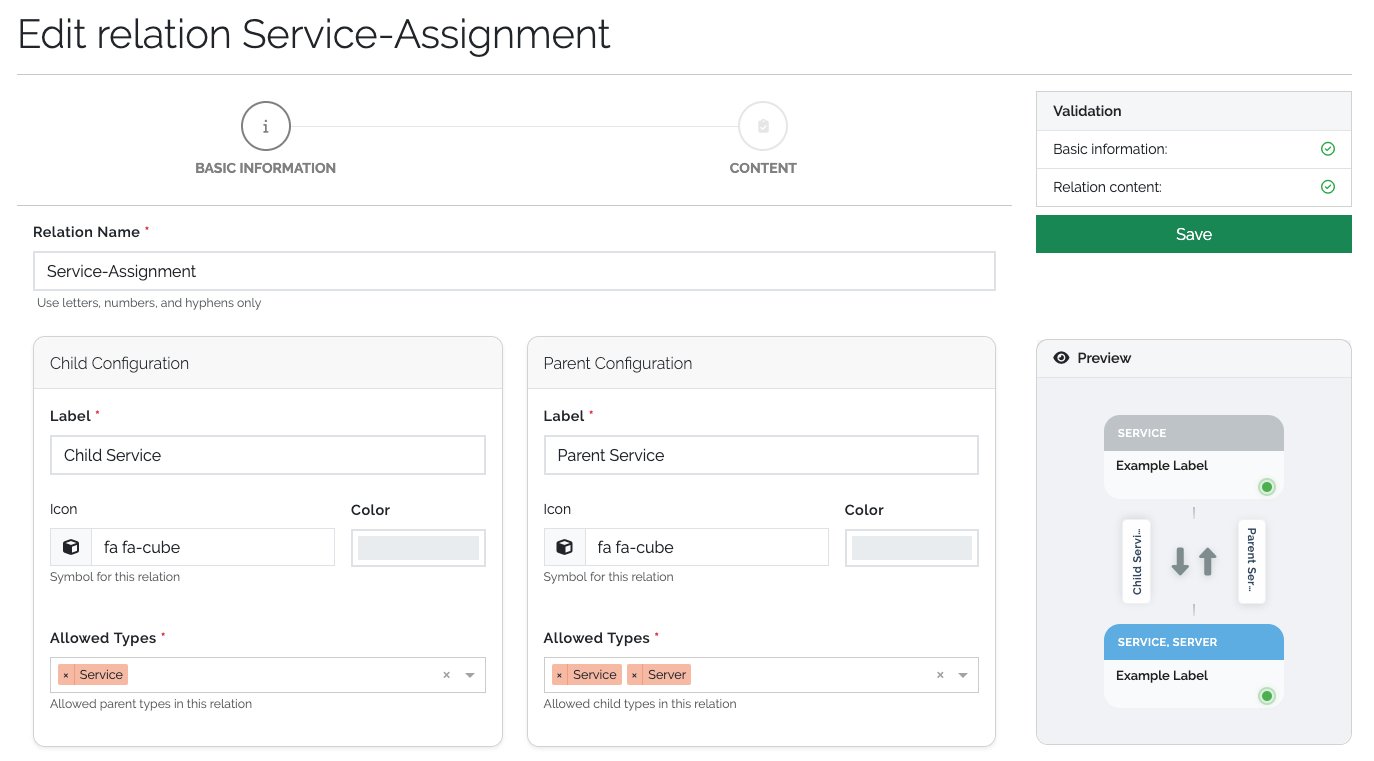This screenshot has height=761, width=1374.
Task: Remove Server tag from parent Allowed Types
Action: pyautogui.click(x=634, y=676)
